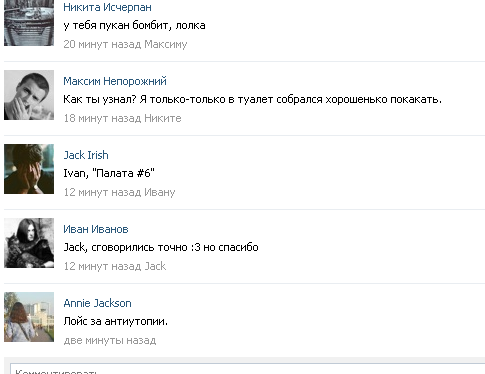Click the '20 минут назад' timestamp
The height and width of the screenshot is (374, 485).
point(102,44)
